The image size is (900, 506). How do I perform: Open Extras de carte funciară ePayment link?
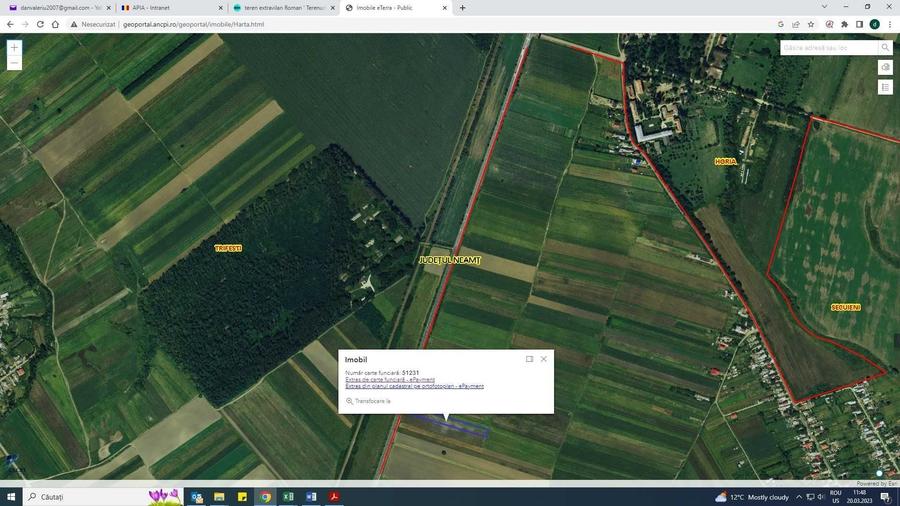coord(390,379)
